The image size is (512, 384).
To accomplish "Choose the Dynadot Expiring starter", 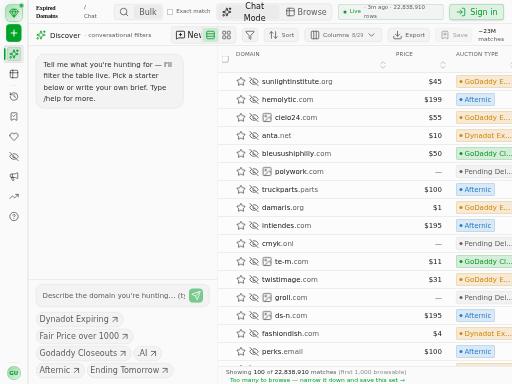I will (x=79, y=319).
